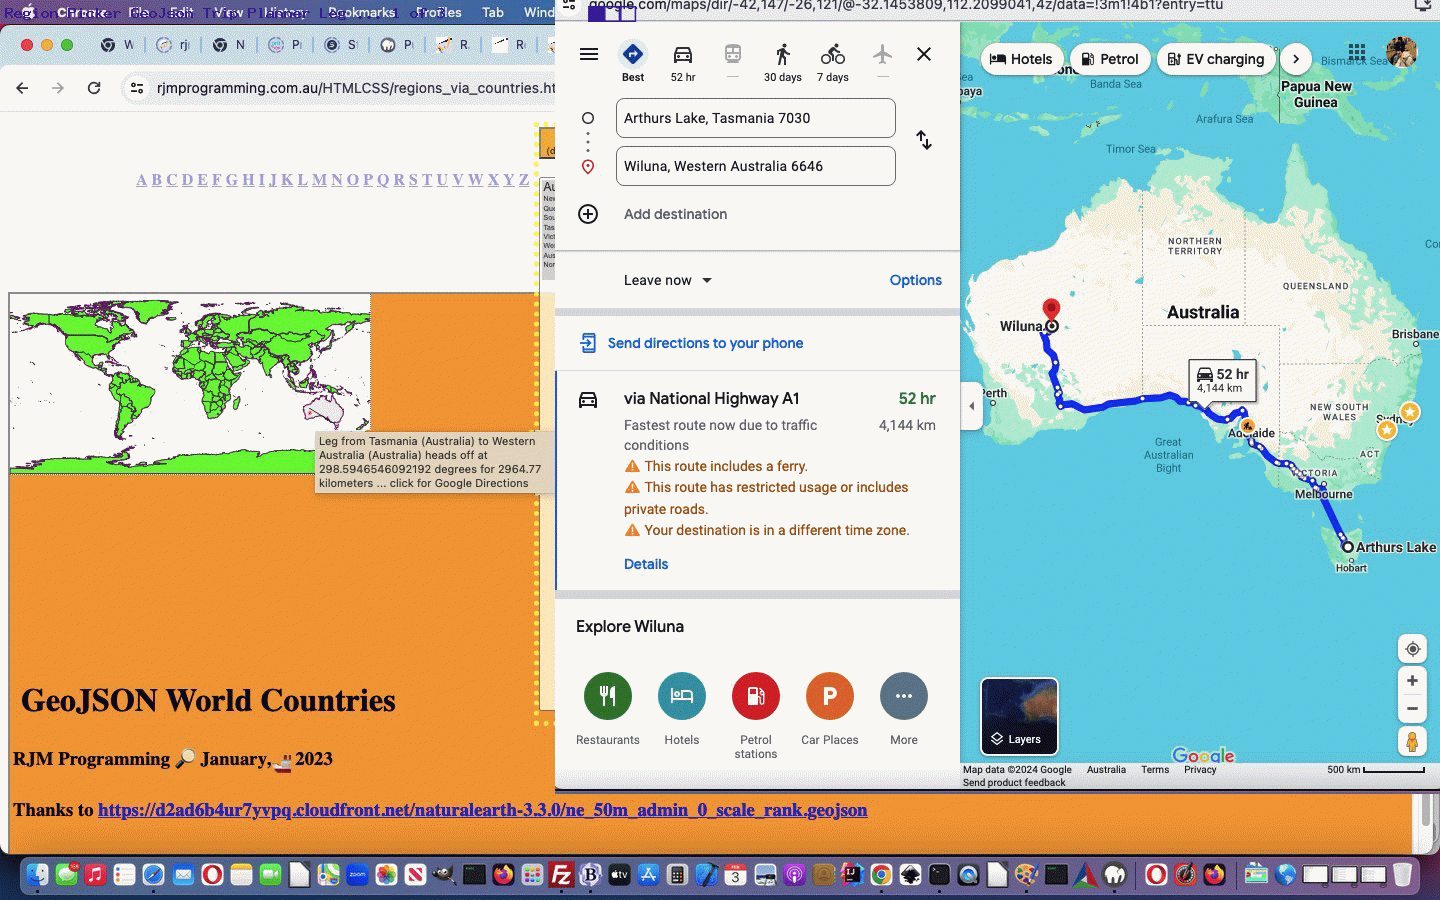1440x900 pixels.
Task: Show more category chips arrow
Action: (x=1296, y=59)
